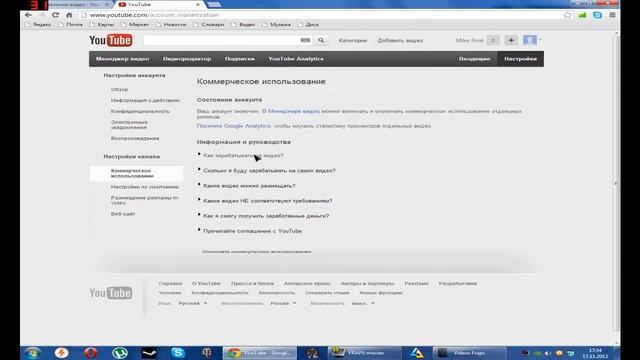The width and height of the screenshot is (640, 360).
Task: Click the page vertical scrollbar
Action: tap(616, 184)
